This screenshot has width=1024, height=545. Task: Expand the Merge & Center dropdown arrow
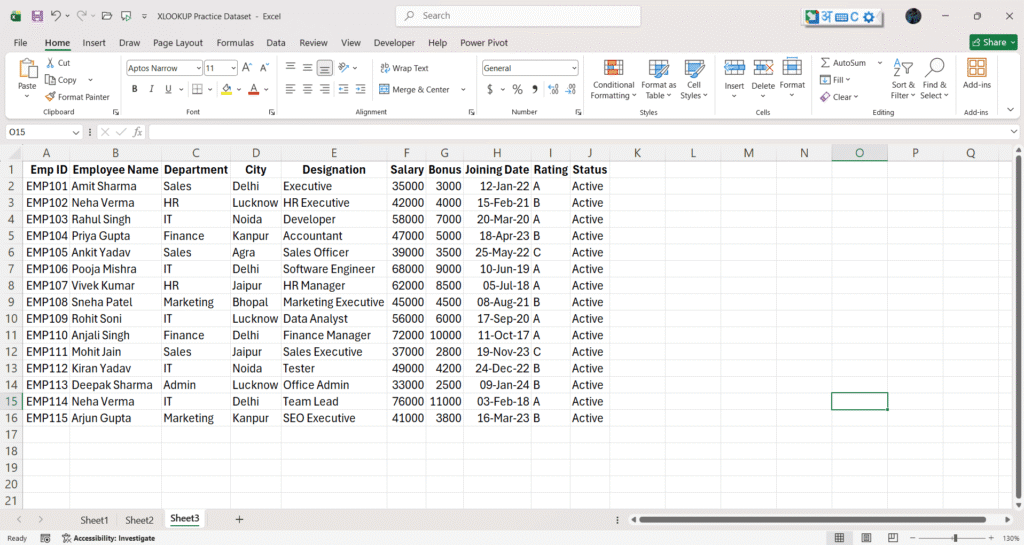point(463,89)
